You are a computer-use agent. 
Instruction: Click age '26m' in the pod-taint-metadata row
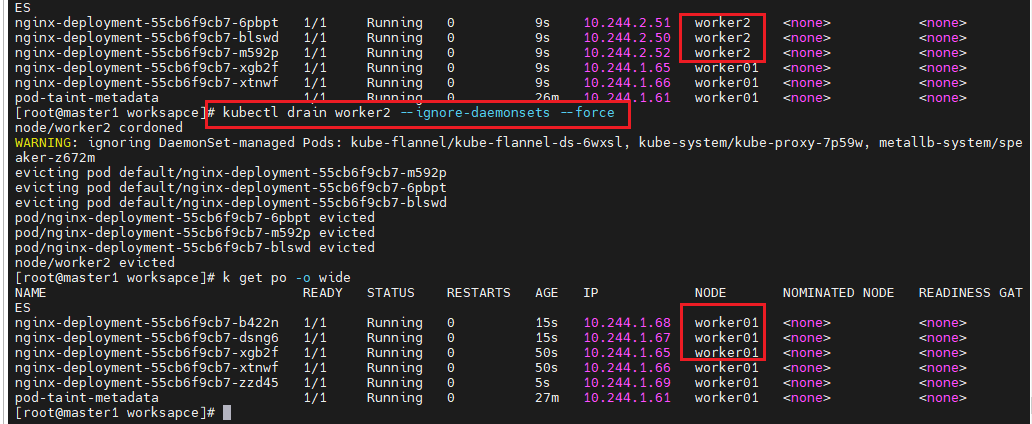(x=547, y=98)
